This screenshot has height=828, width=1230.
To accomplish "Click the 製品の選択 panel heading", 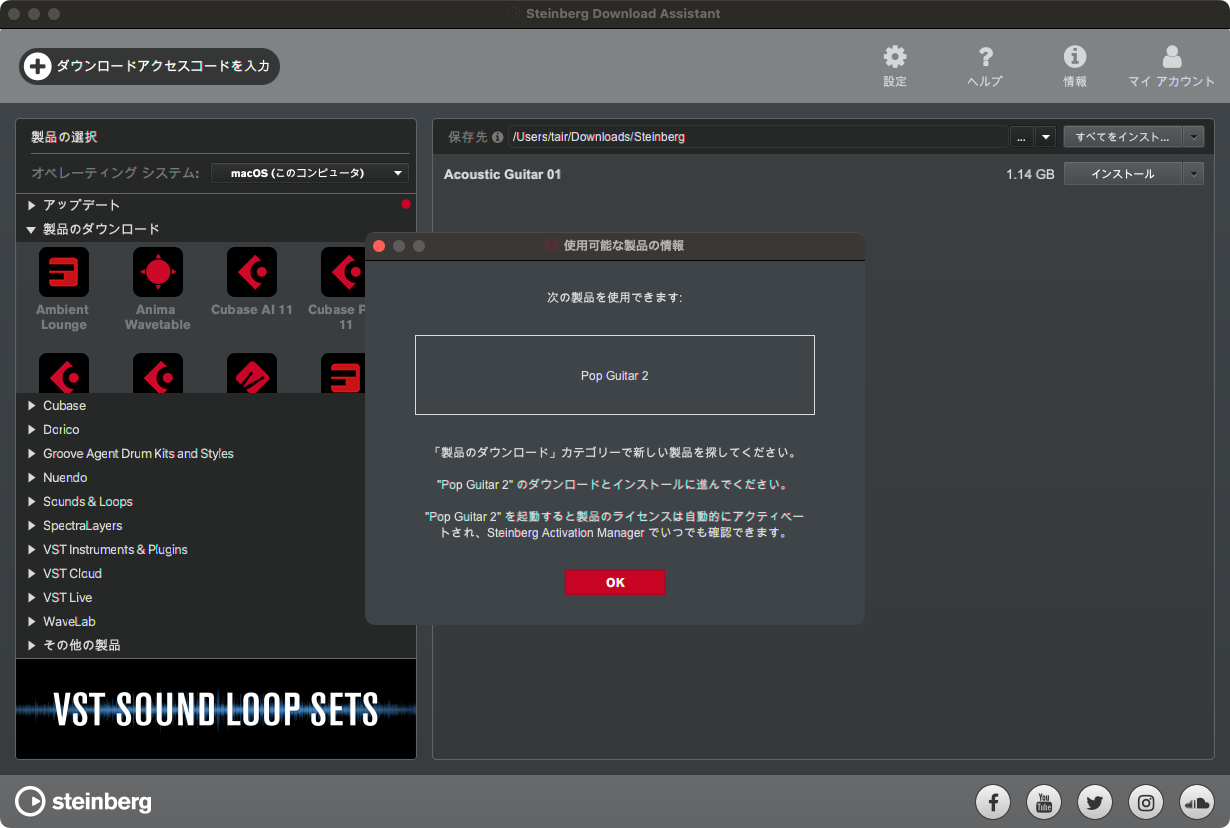I will point(64,137).
